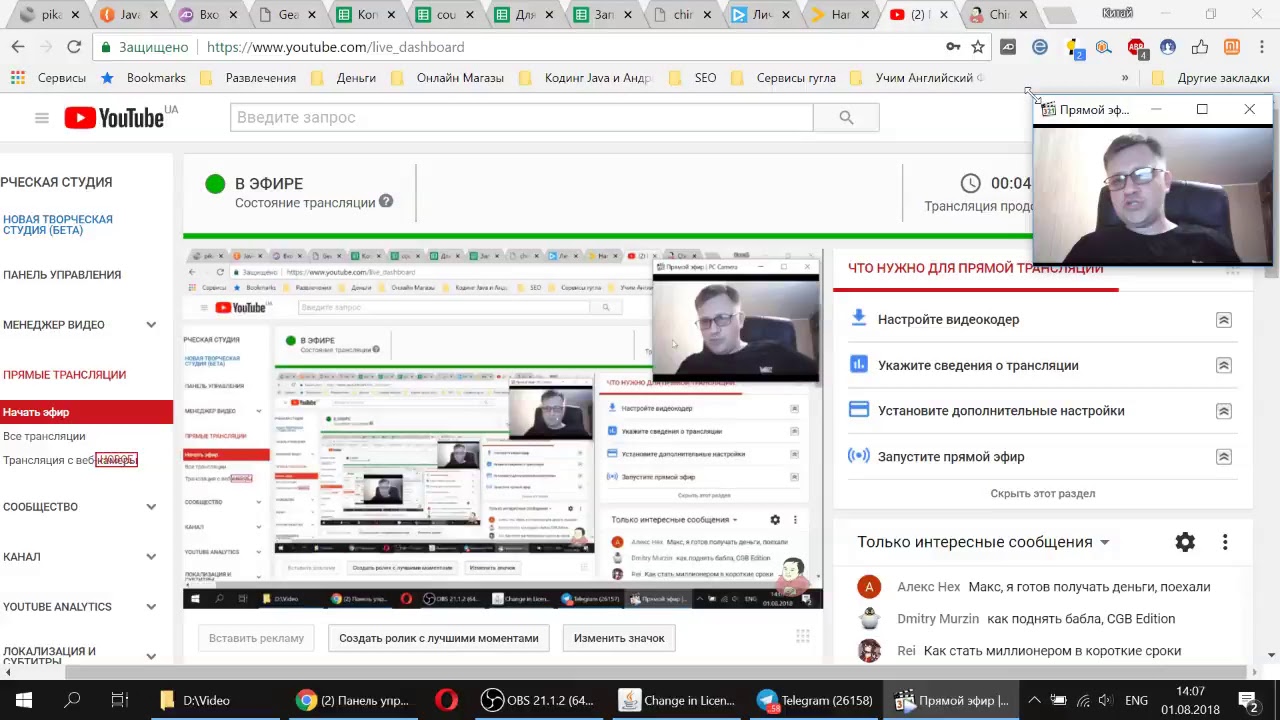Open the Деньги bookmarks folder
1280x720 pixels.
click(344, 78)
